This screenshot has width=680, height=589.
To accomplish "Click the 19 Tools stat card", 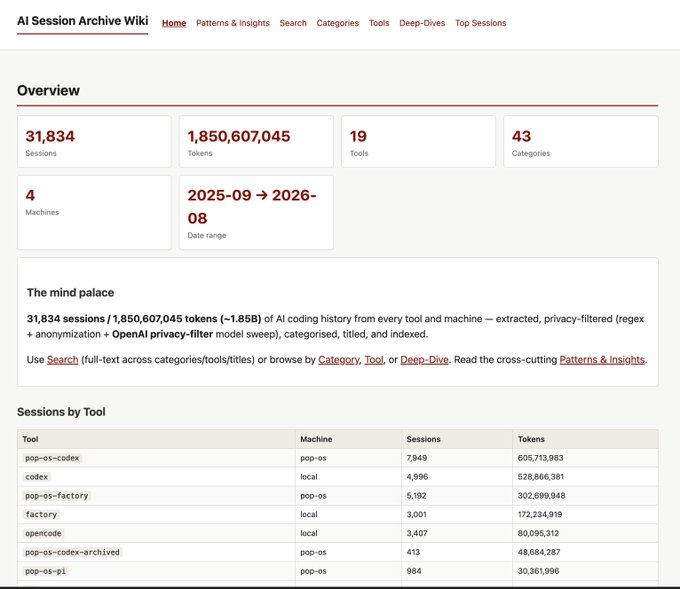I will pyautogui.click(x=418, y=141).
